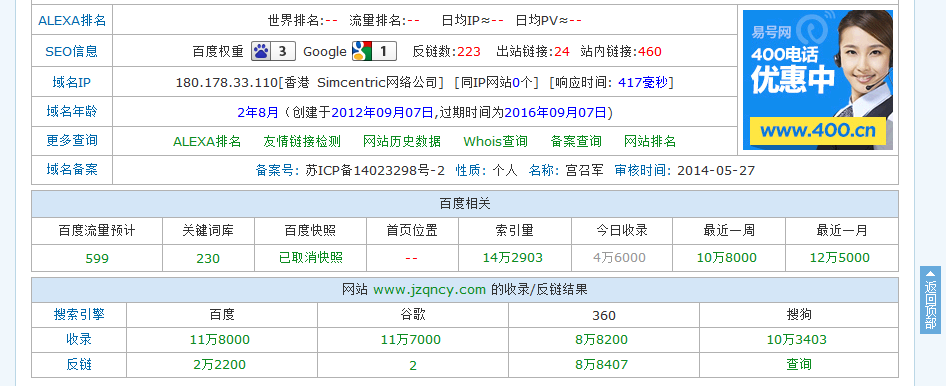Click the 谷歌 column header
The height and width of the screenshot is (386, 946).
coord(413,315)
